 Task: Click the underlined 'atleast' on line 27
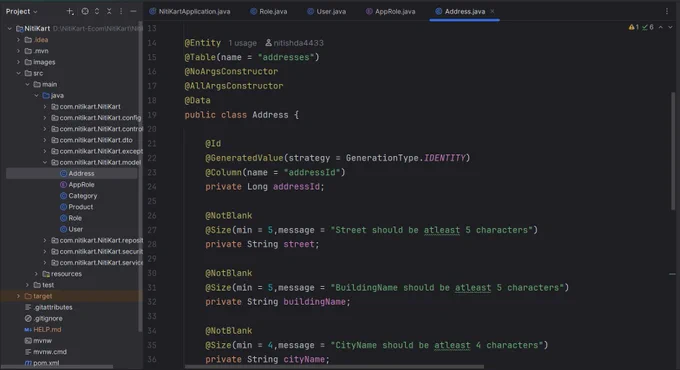point(441,230)
